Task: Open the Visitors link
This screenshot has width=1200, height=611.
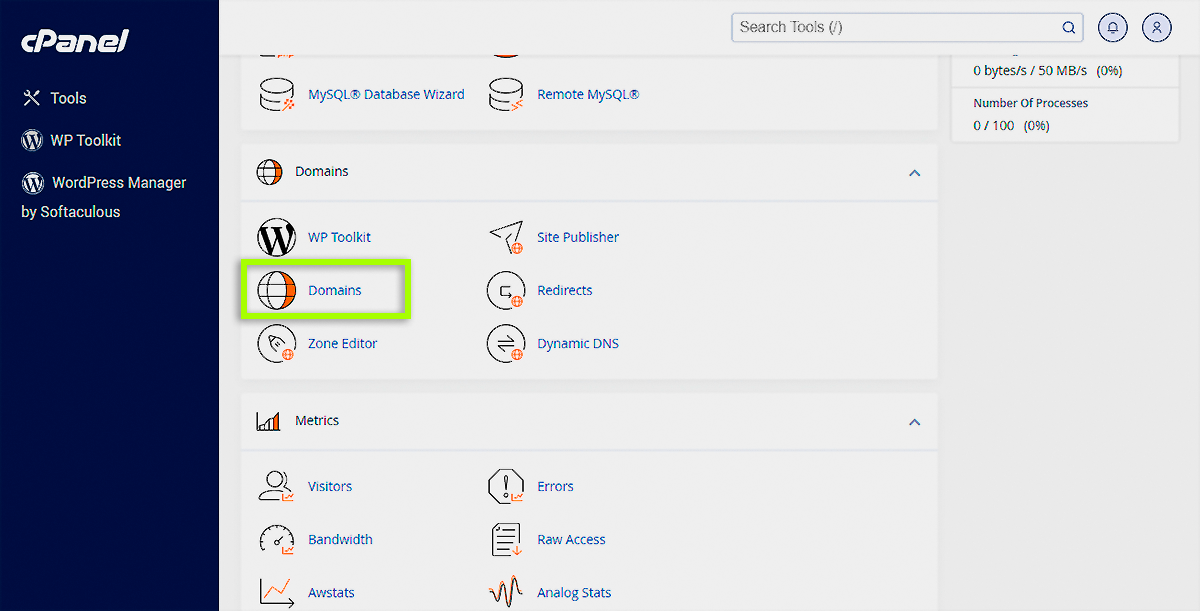Action: click(x=330, y=486)
